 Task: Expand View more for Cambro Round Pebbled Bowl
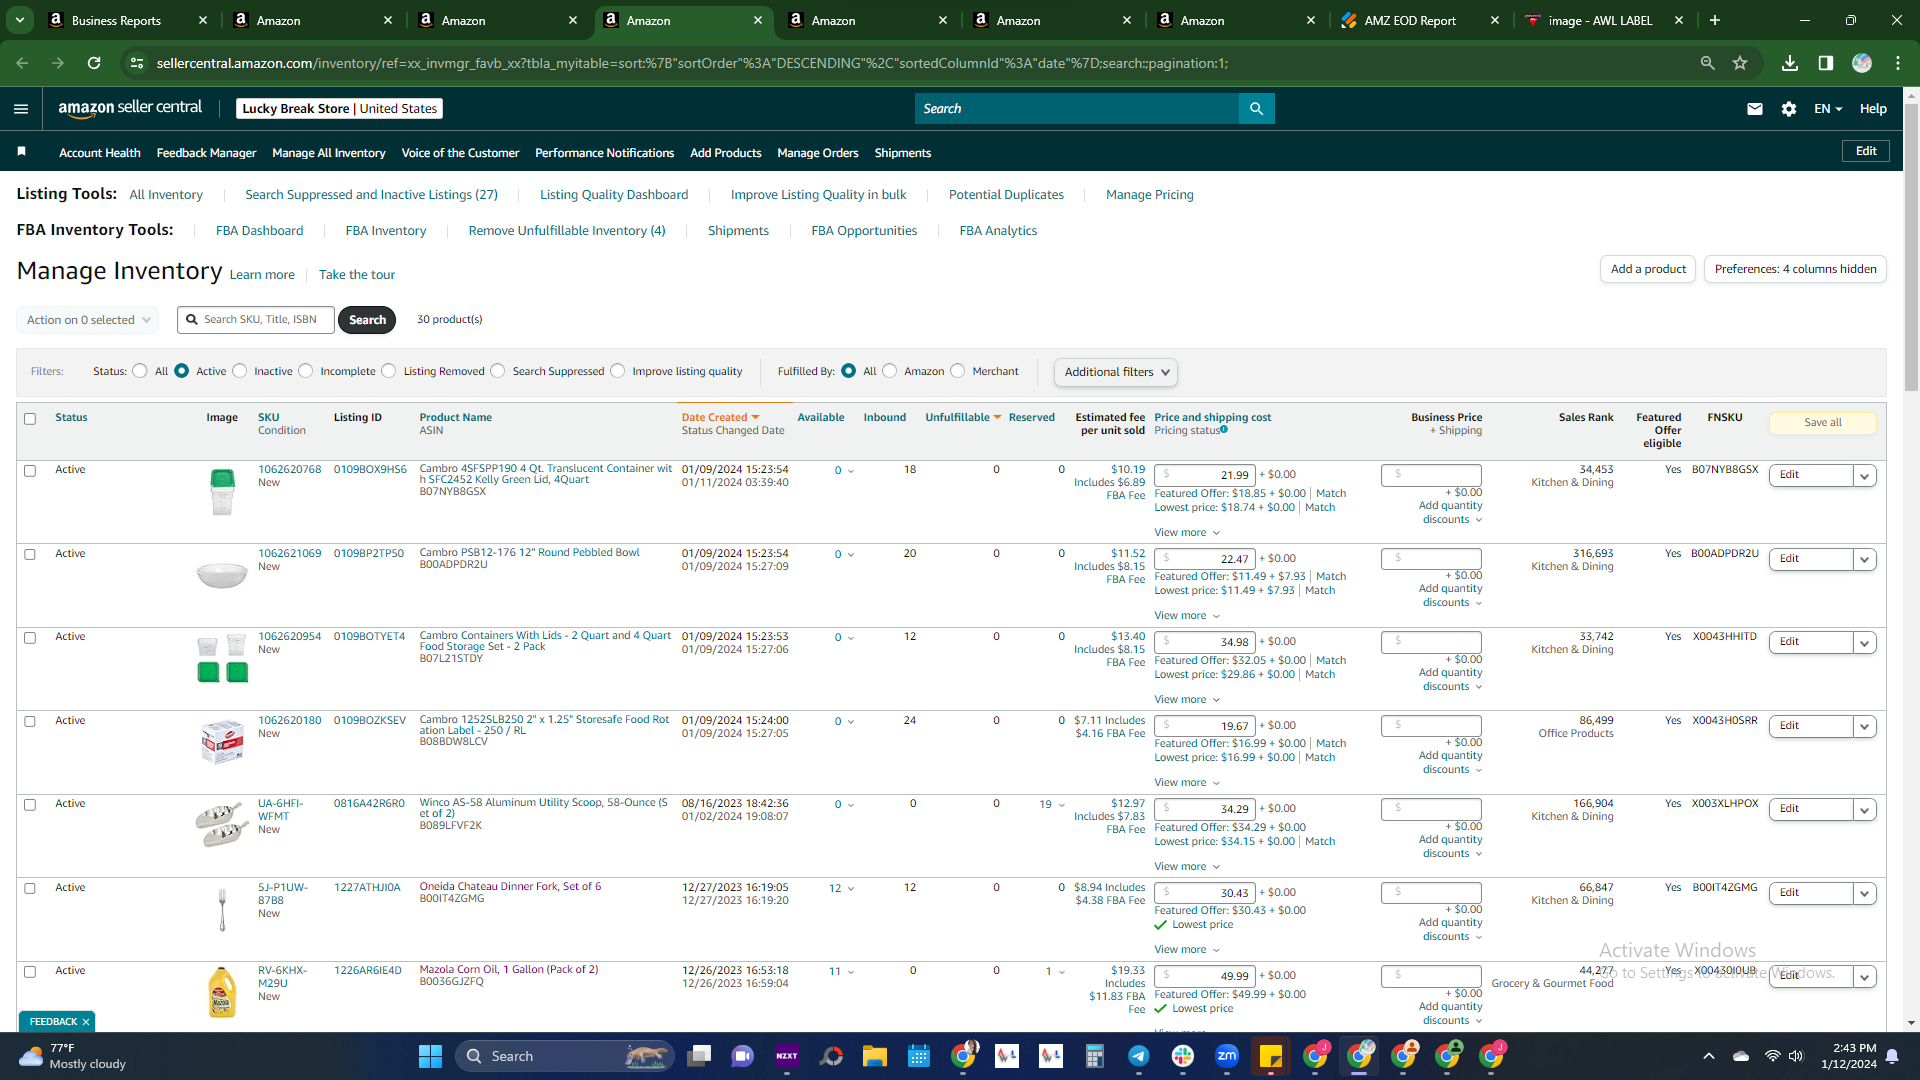(x=1187, y=616)
